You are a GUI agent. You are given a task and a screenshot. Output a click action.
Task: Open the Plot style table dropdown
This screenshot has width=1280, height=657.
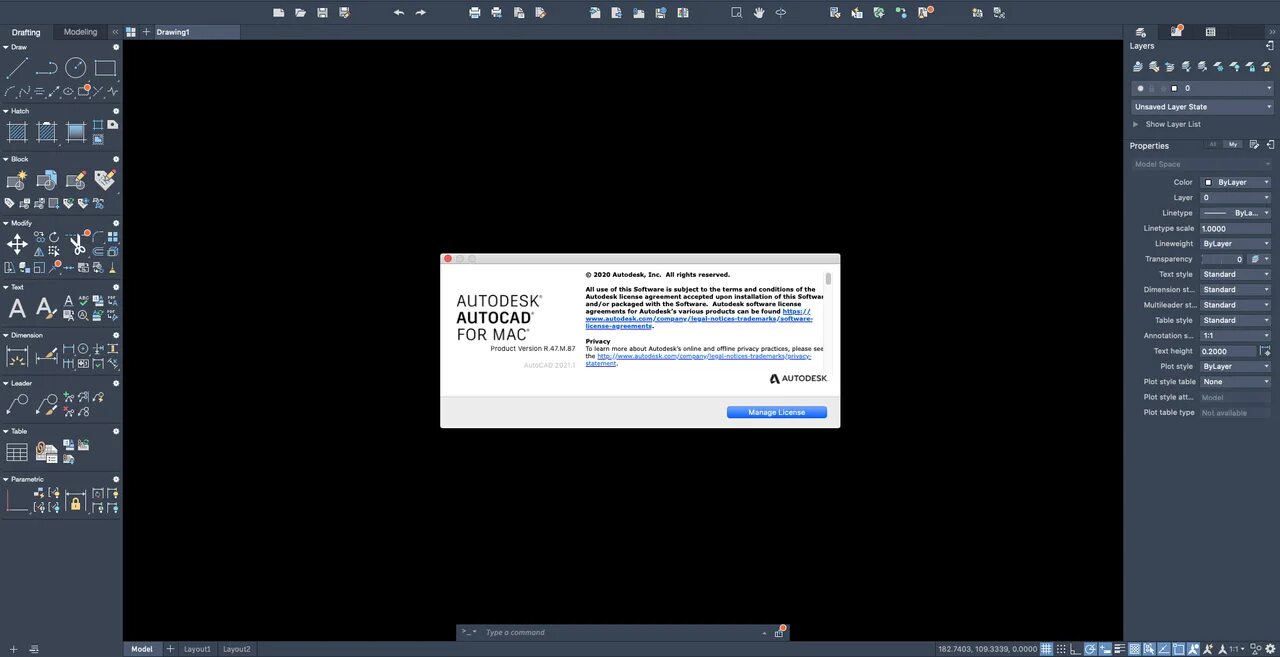pyautogui.click(x=1236, y=381)
